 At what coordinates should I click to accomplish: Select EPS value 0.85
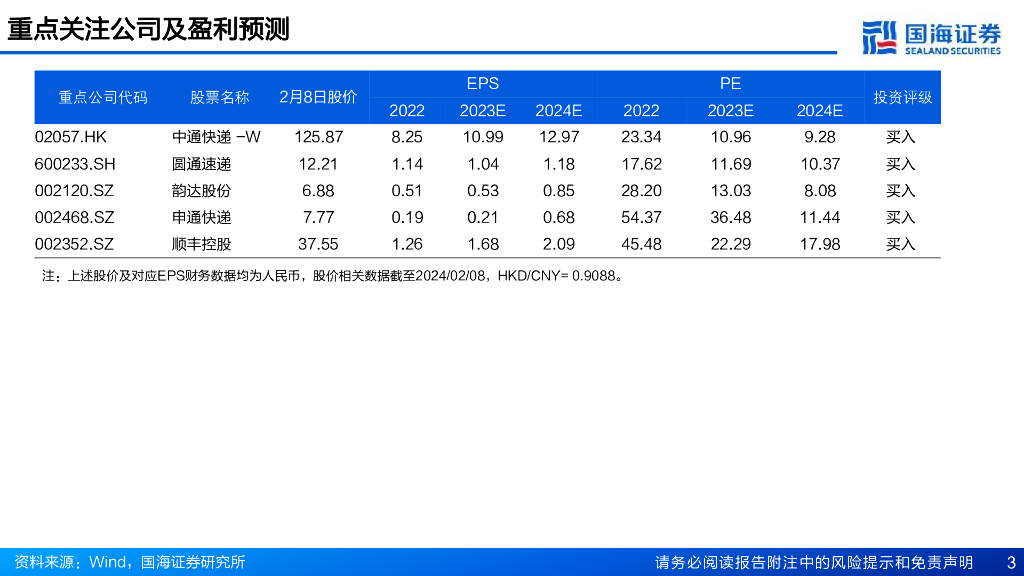point(559,191)
